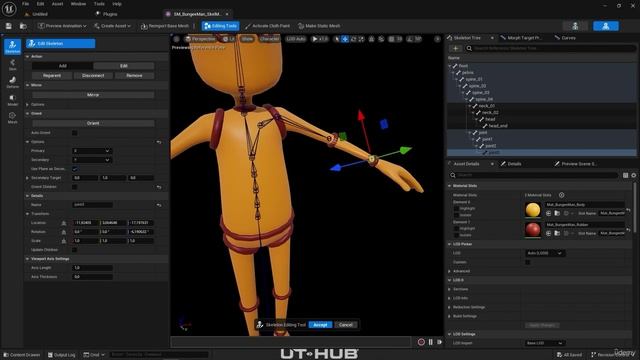
Task: Open the Secondary axis dropdown
Action: tap(92, 160)
